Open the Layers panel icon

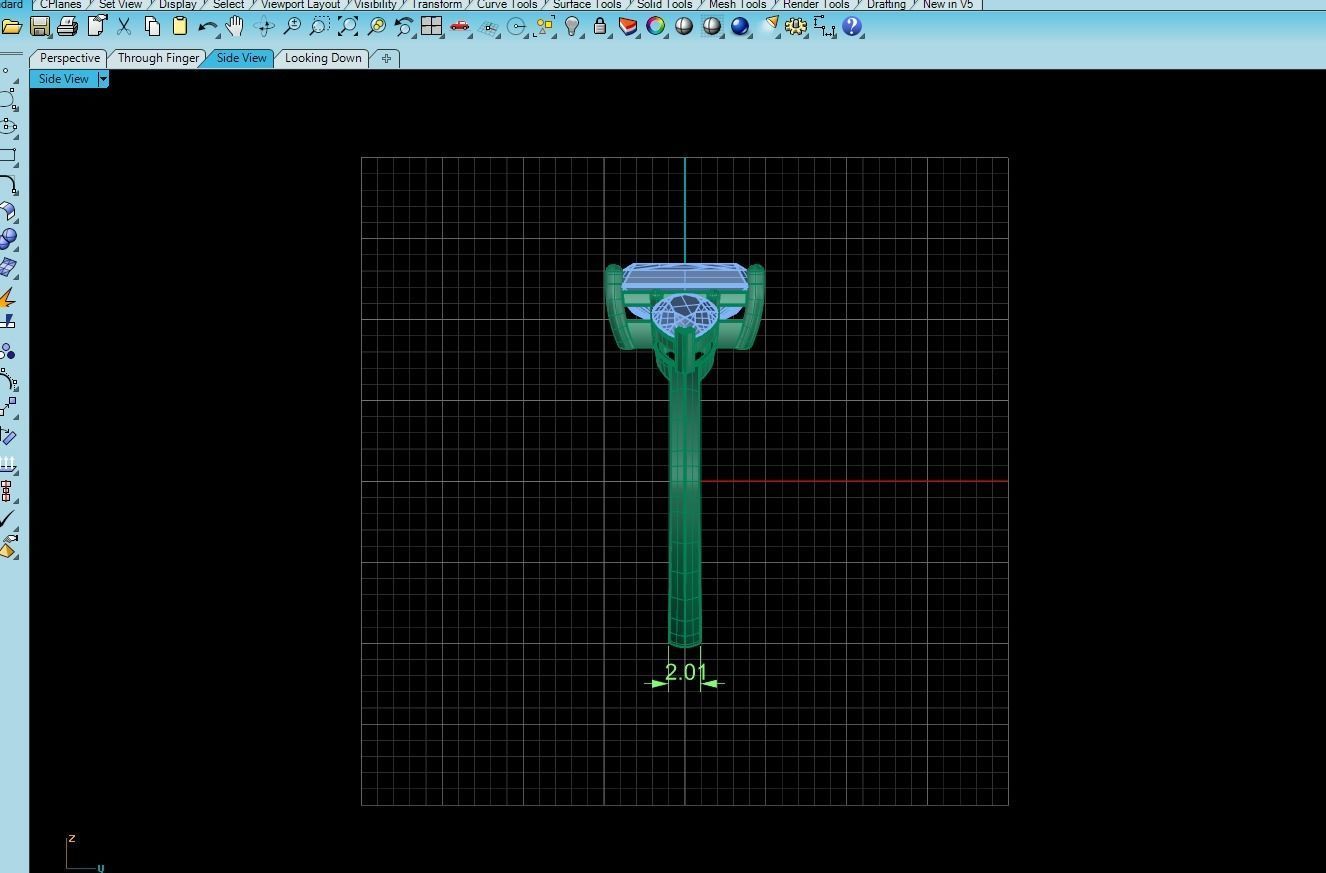628,27
